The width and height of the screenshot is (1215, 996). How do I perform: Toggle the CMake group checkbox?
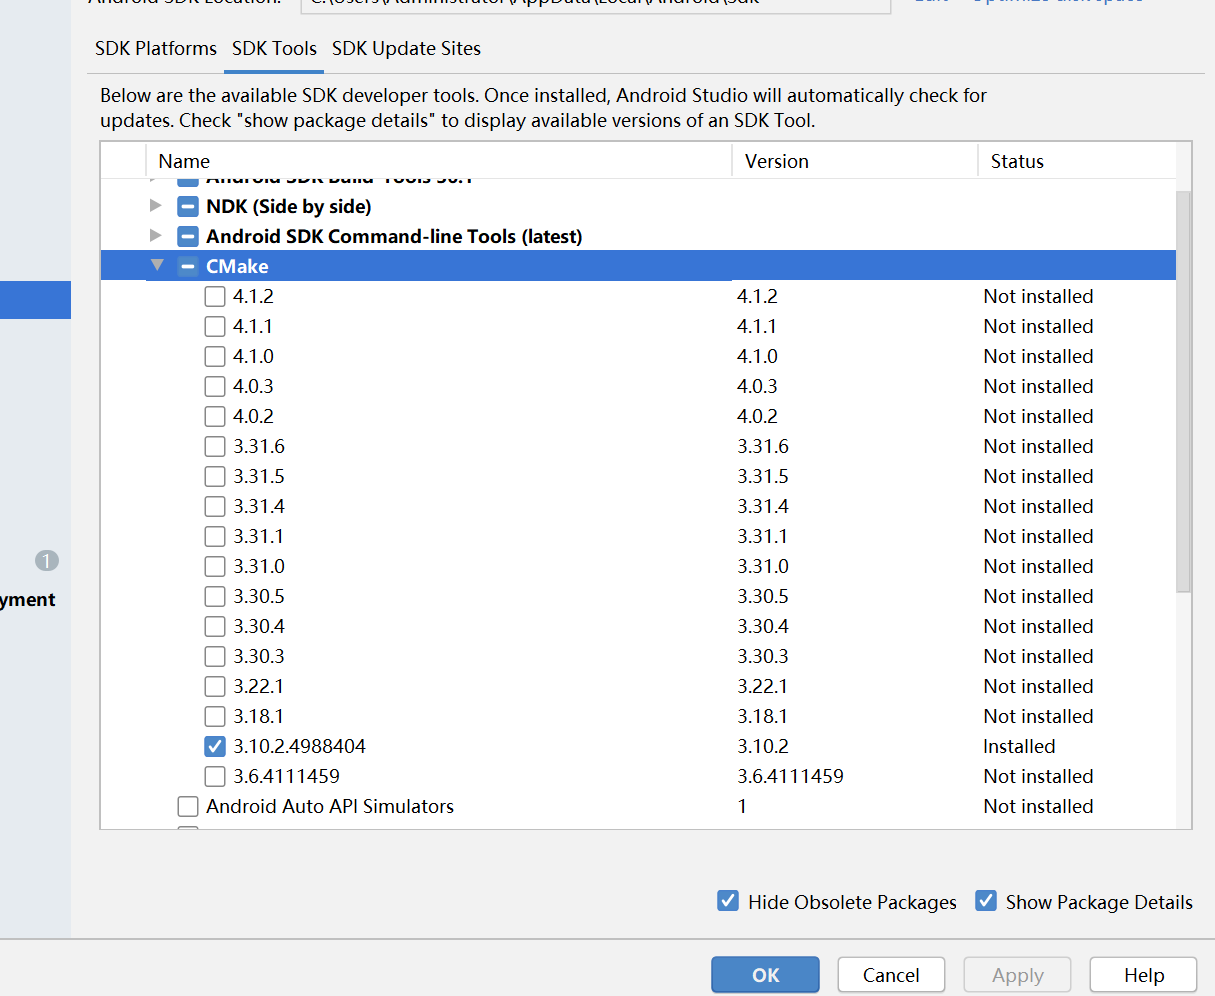[x=188, y=267]
